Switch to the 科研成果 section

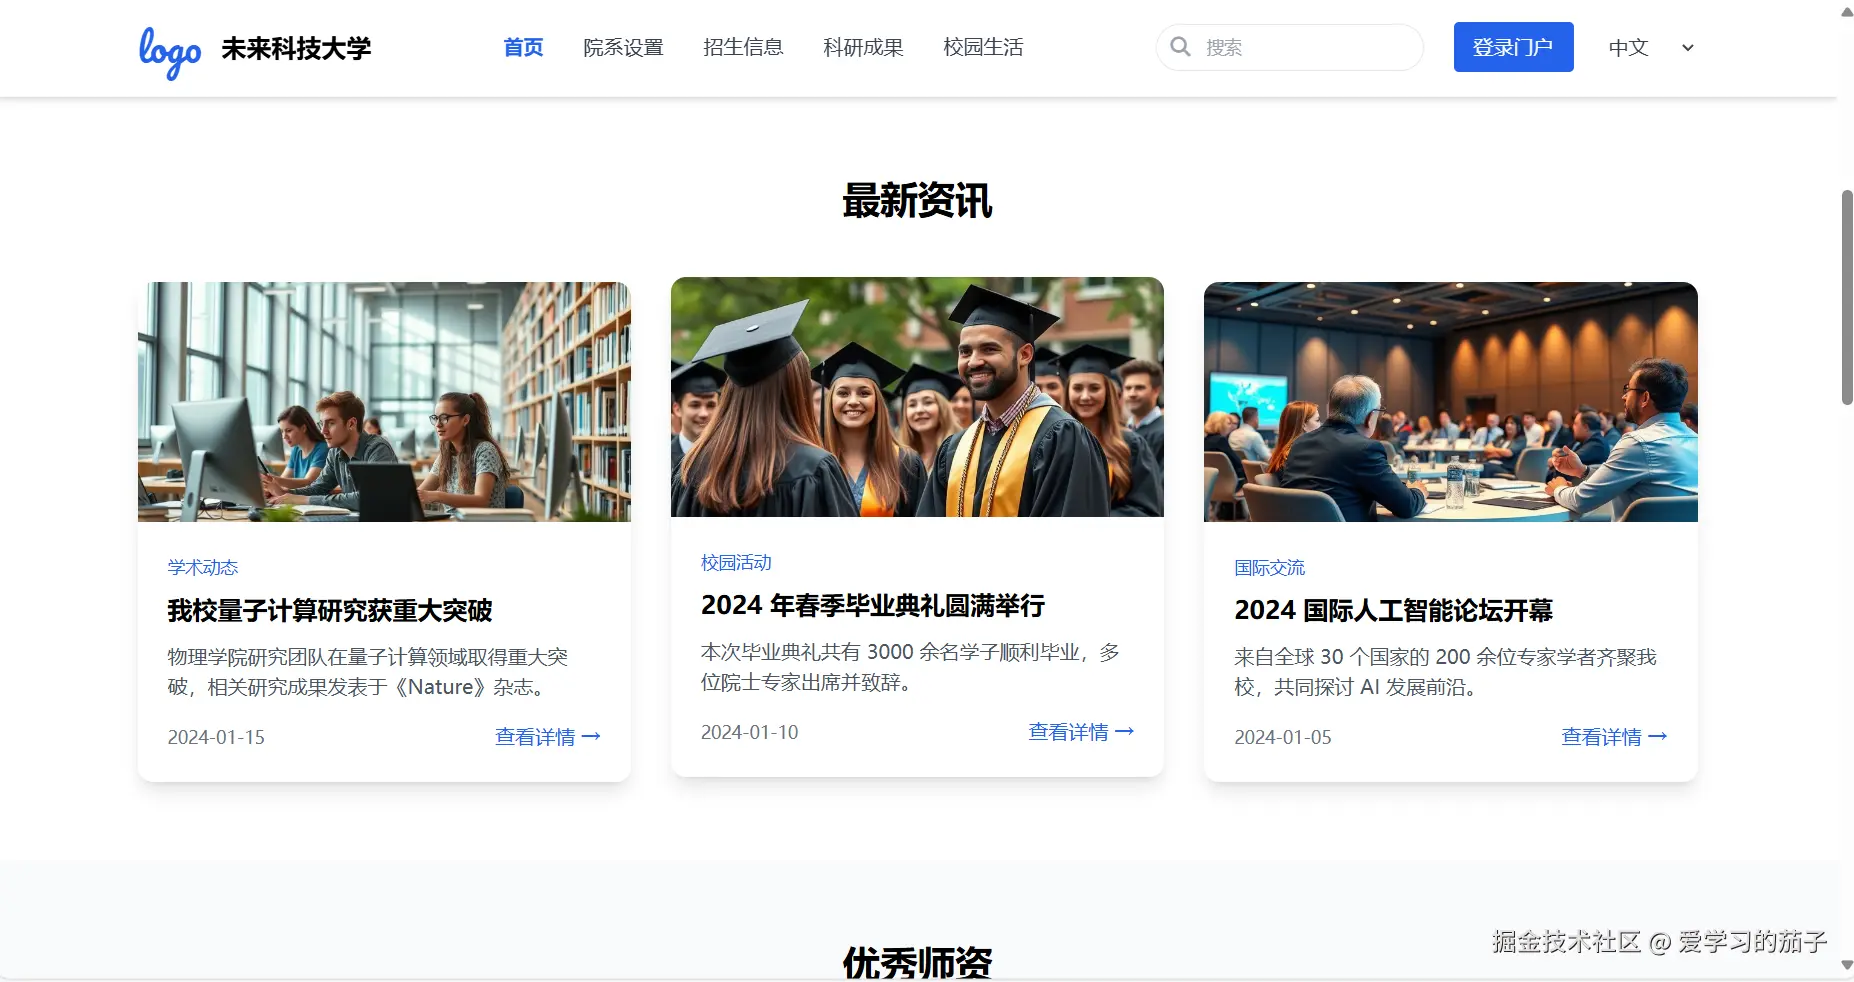click(863, 47)
